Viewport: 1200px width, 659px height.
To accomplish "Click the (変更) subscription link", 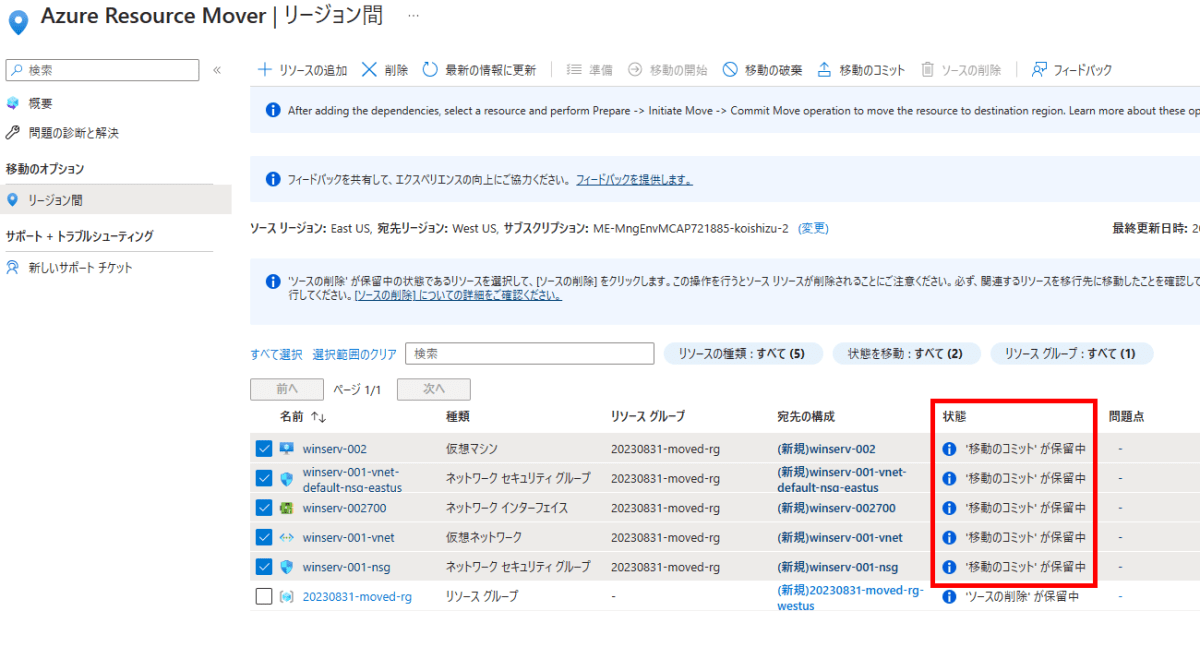I will click(813, 229).
